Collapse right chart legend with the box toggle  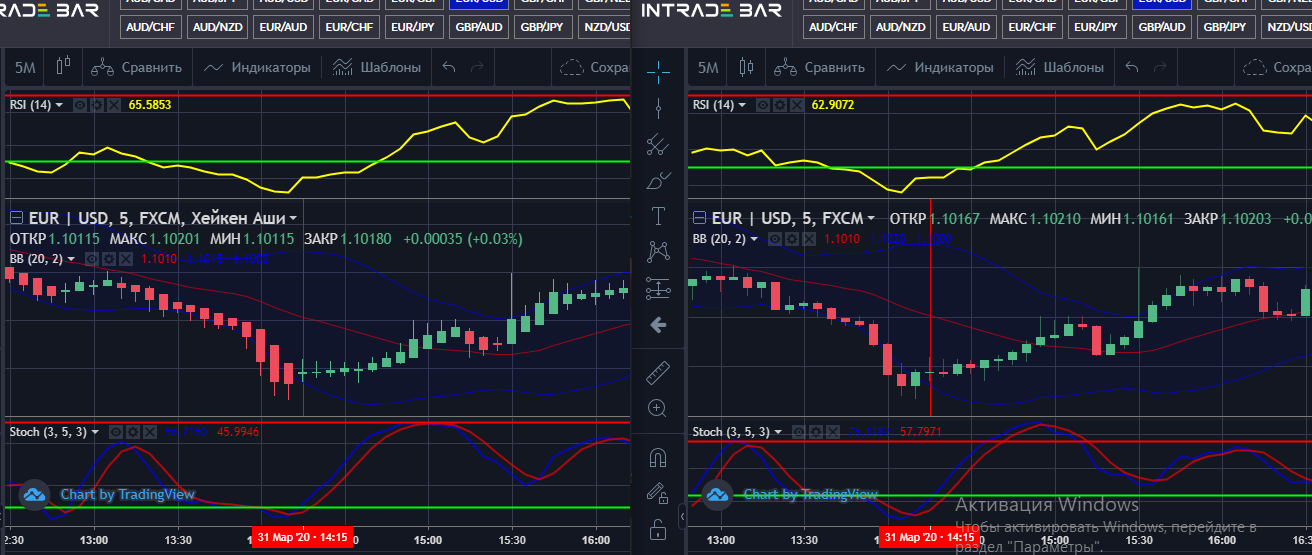pyautogui.click(x=698, y=218)
